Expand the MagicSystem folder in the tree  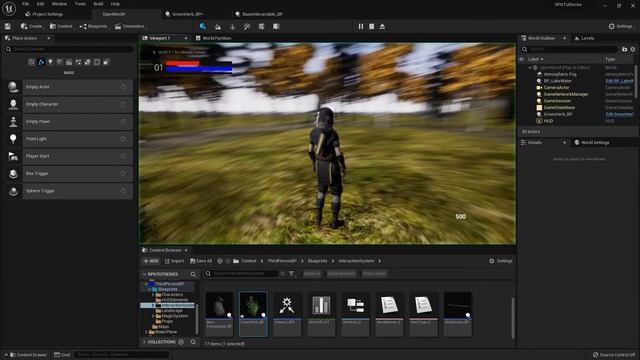click(x=153, y=316)
